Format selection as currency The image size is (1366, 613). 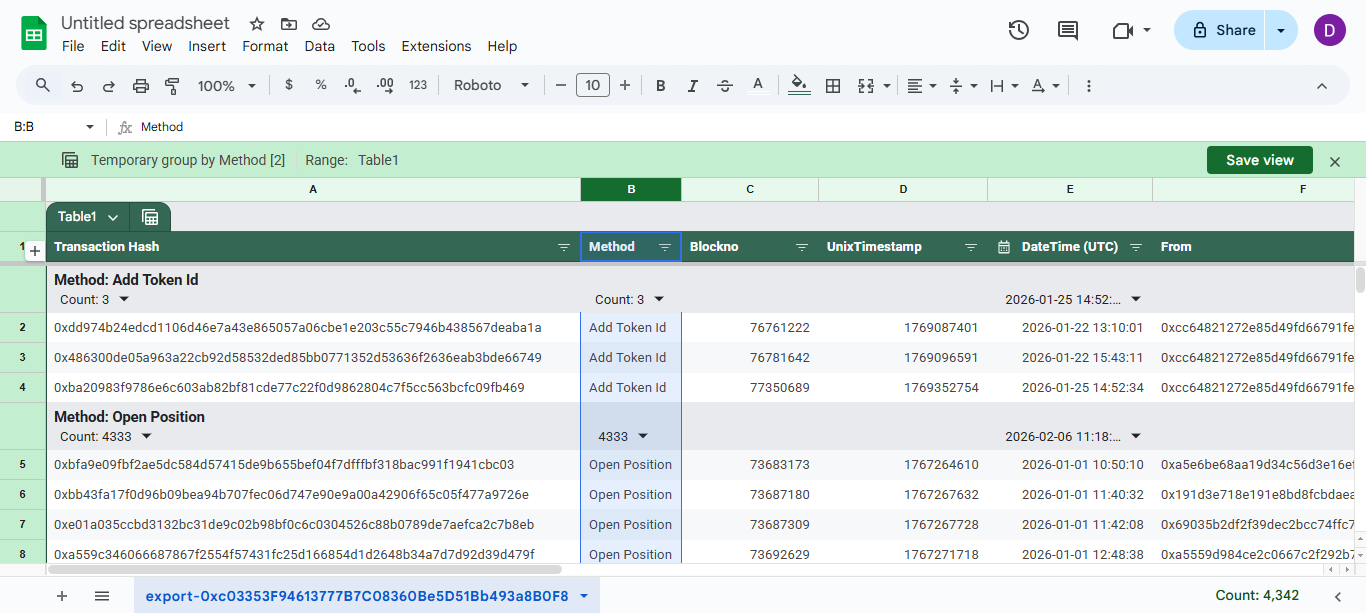(288, 85)
